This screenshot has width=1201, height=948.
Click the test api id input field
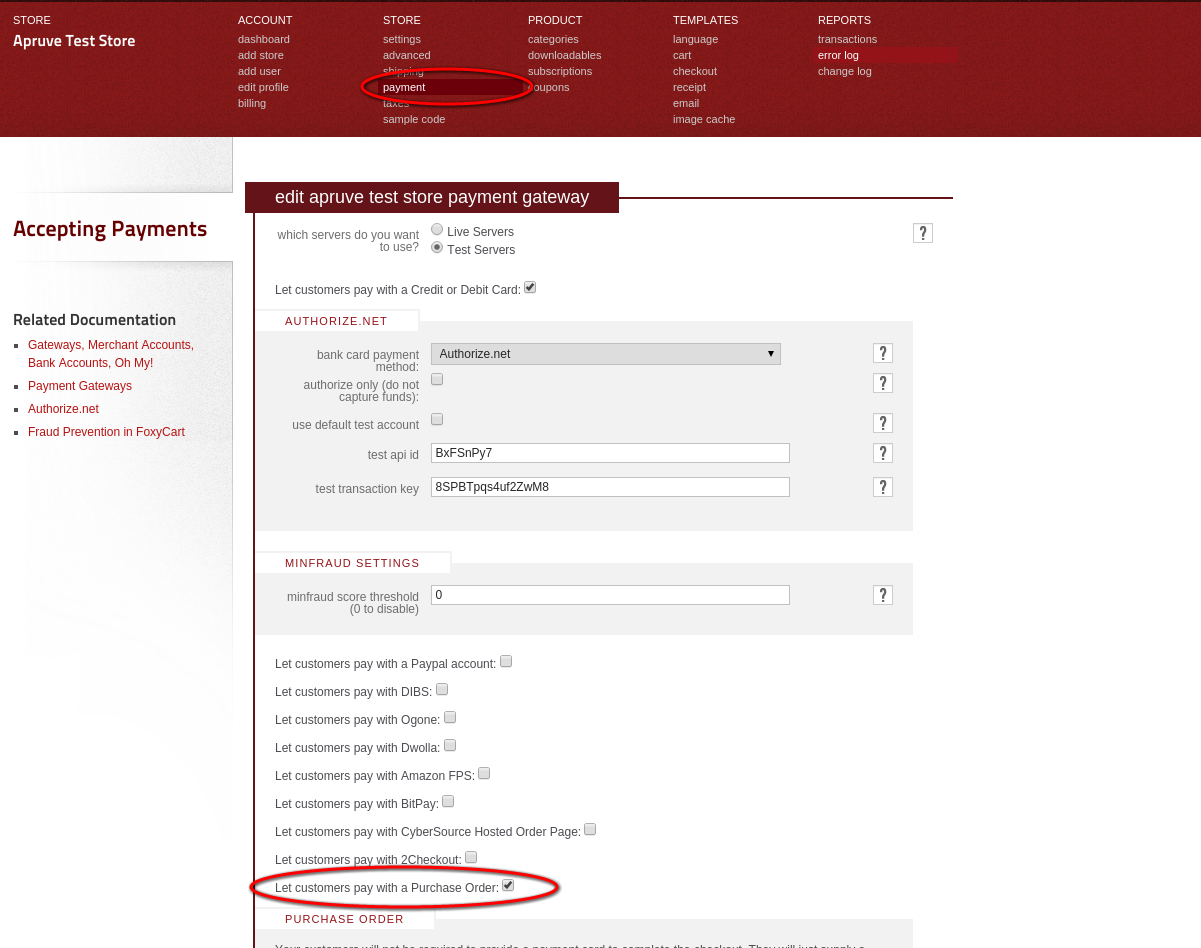609,452
